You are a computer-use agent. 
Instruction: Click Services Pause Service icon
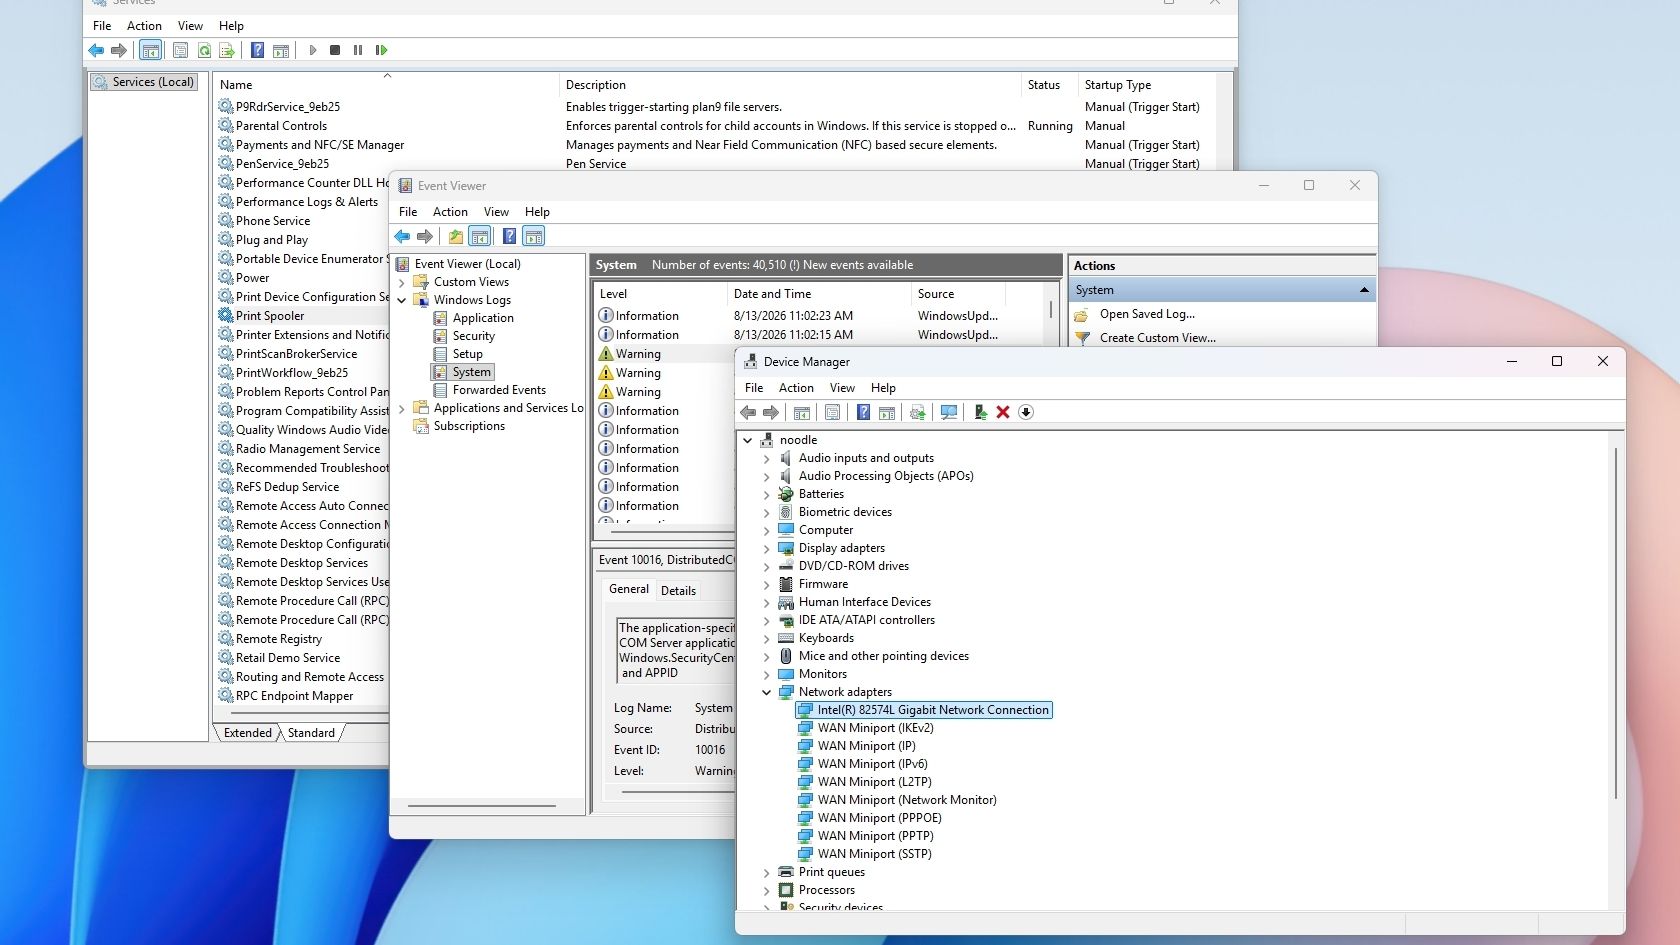[x=358, y=50]
